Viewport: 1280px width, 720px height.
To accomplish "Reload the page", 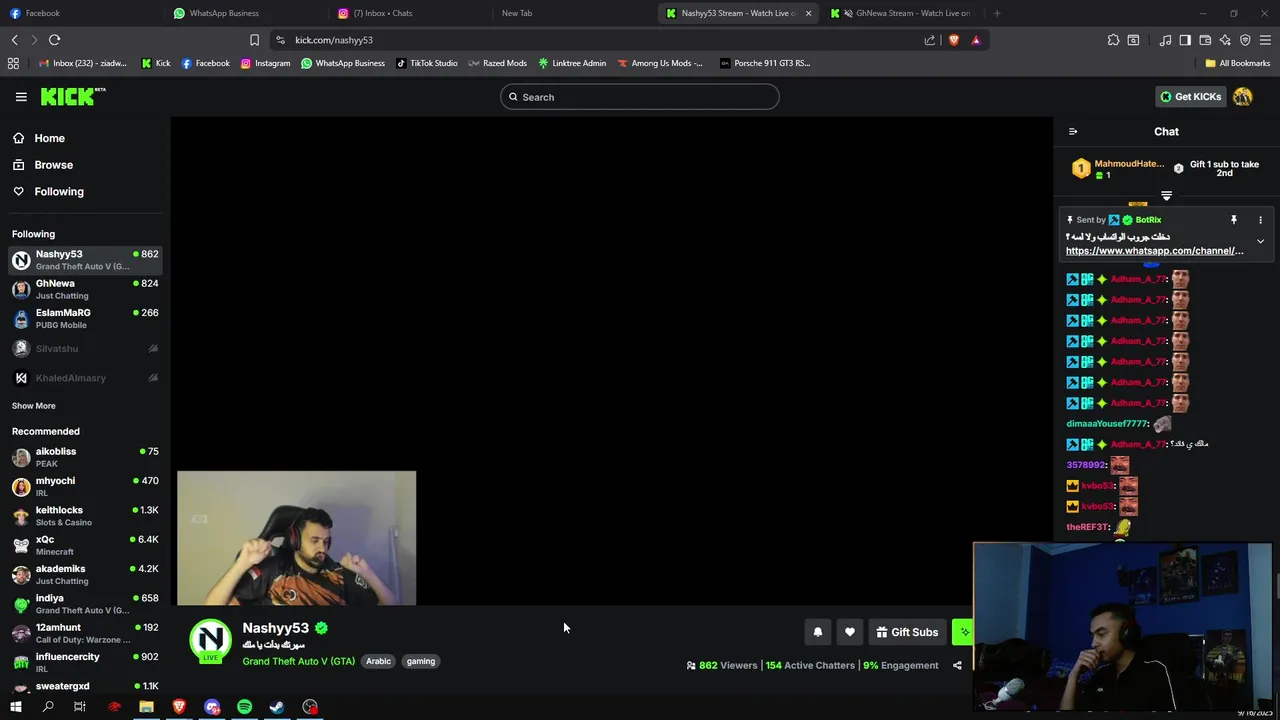I will (x=54, y=40).
